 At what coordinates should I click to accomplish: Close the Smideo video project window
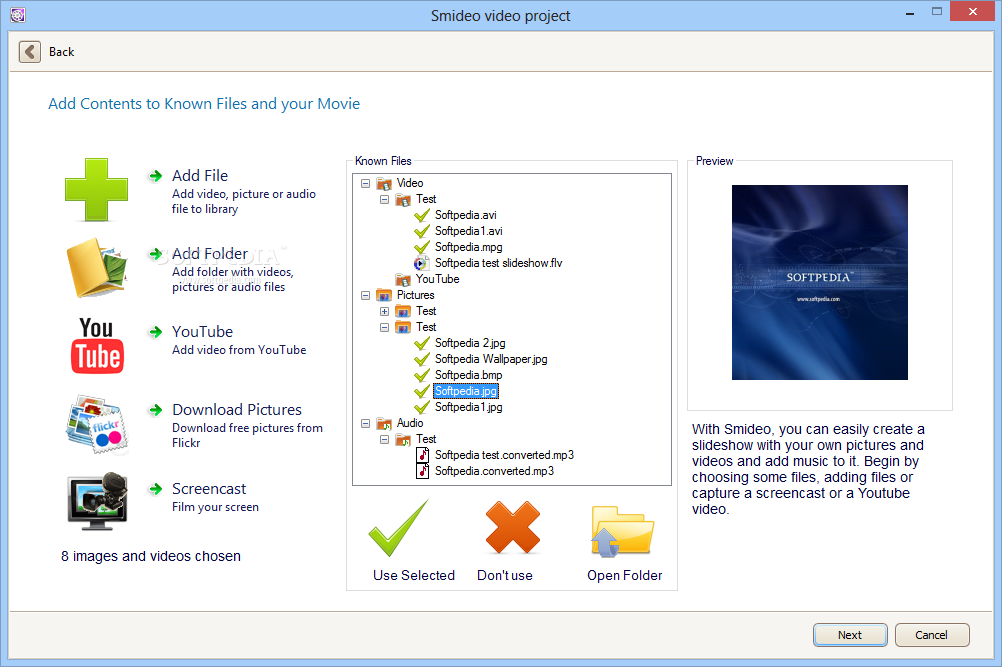click(x=973, y=11)
